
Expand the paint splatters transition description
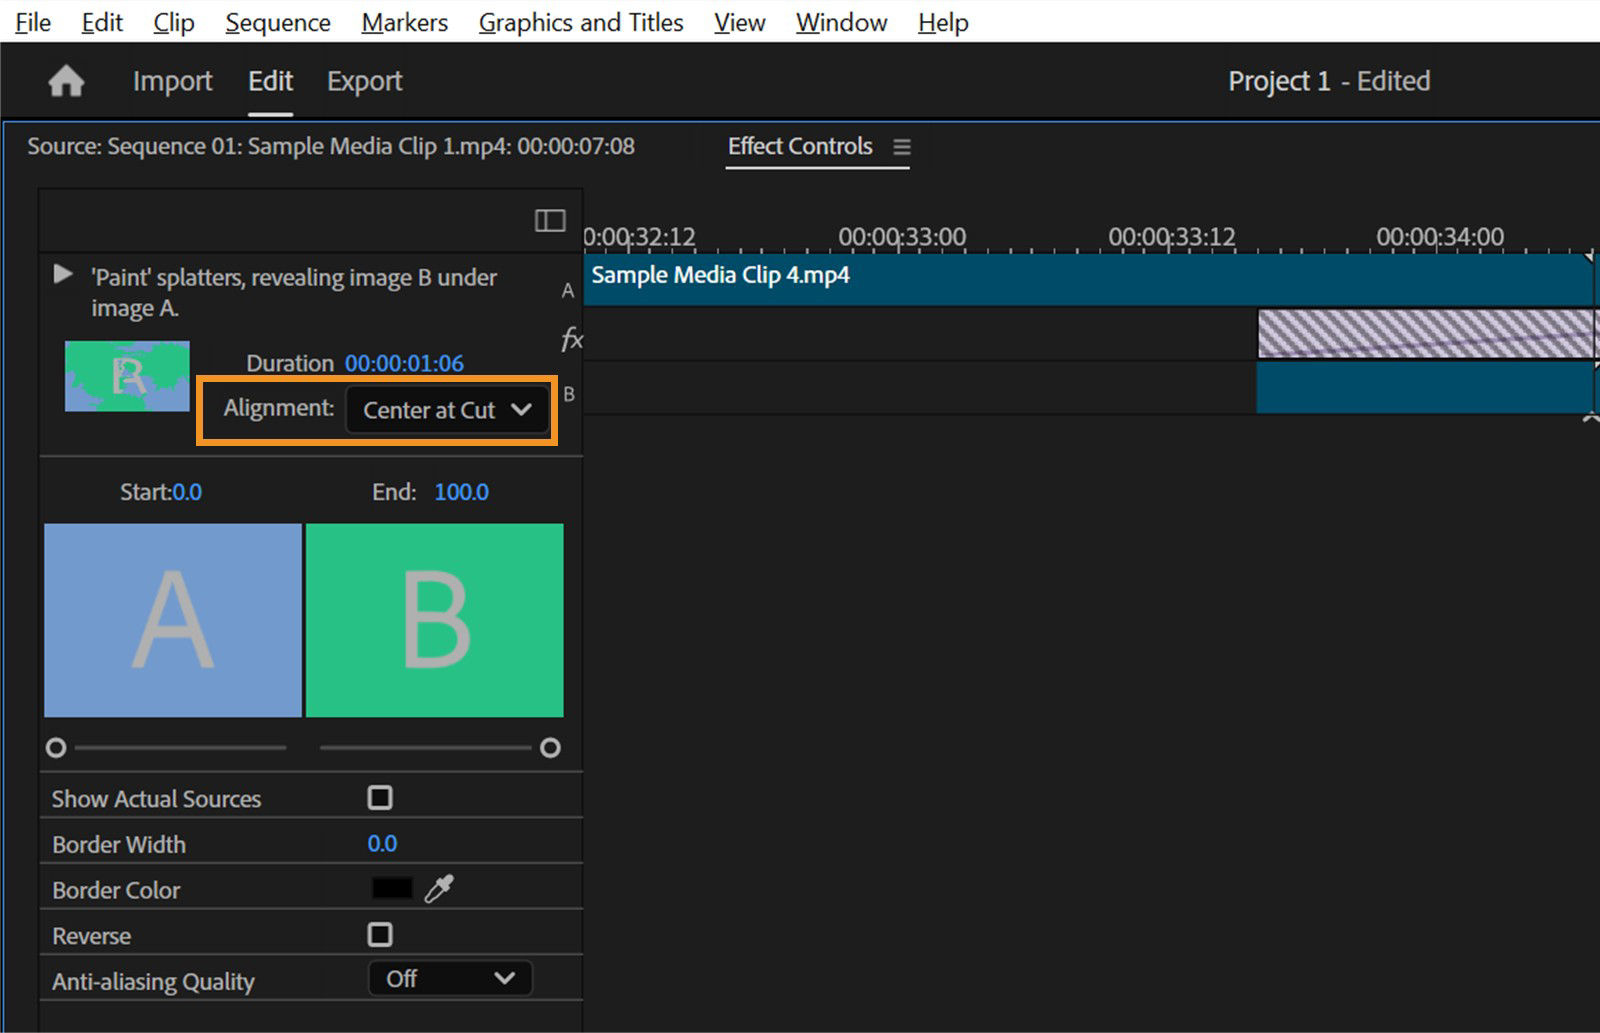pos(62,273)
